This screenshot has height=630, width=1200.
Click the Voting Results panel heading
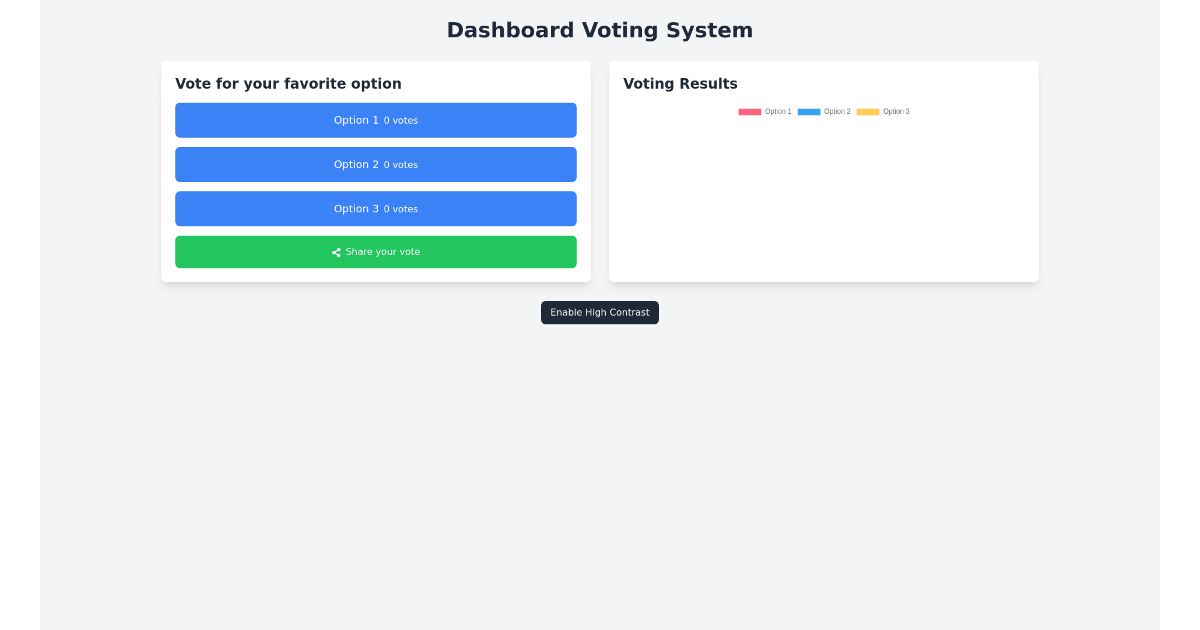point(680,84)
